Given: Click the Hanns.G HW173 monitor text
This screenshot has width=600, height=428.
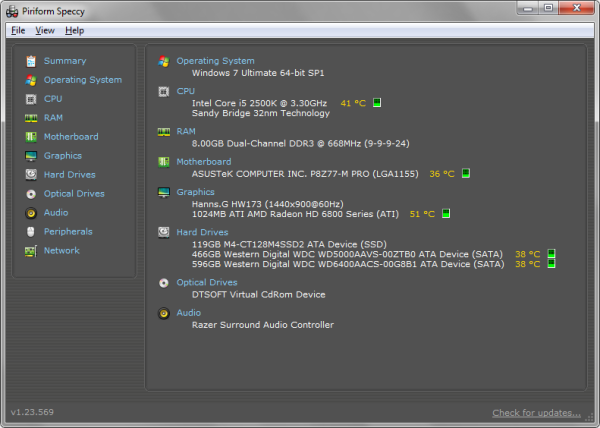Looking at the screenshot, I should (x=267, y=204).
